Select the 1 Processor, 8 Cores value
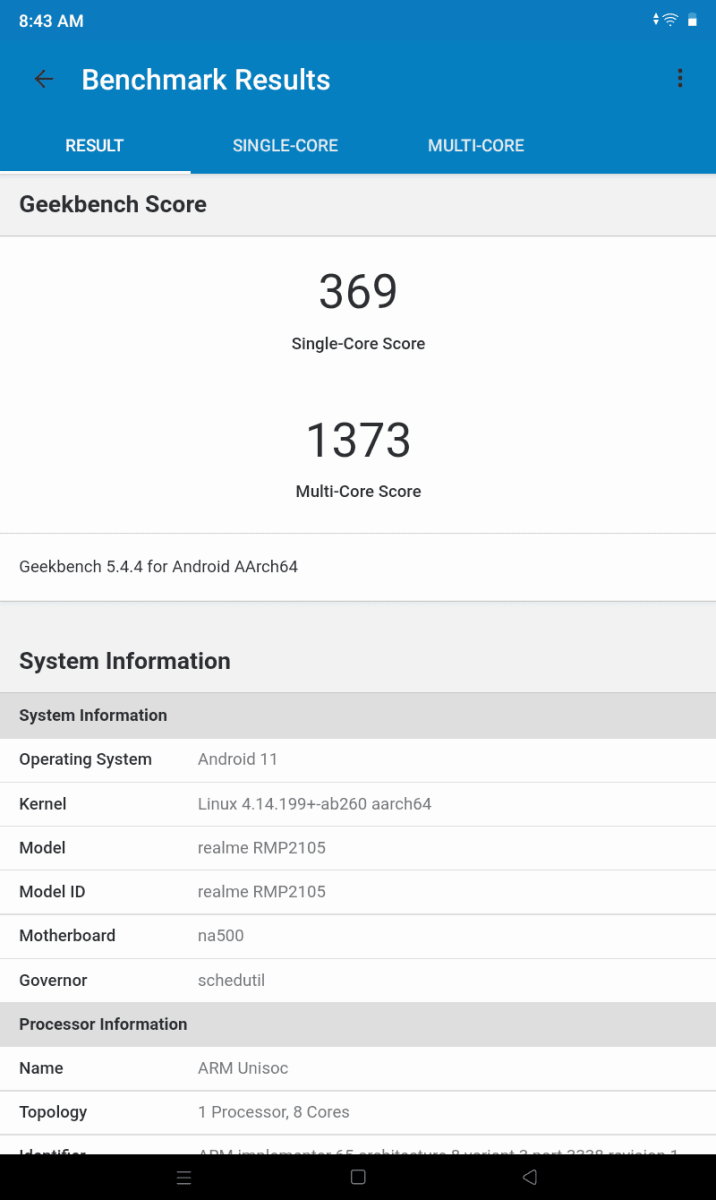The height and width of the screenshot is (1200, 716). [x=274, y=1113]
